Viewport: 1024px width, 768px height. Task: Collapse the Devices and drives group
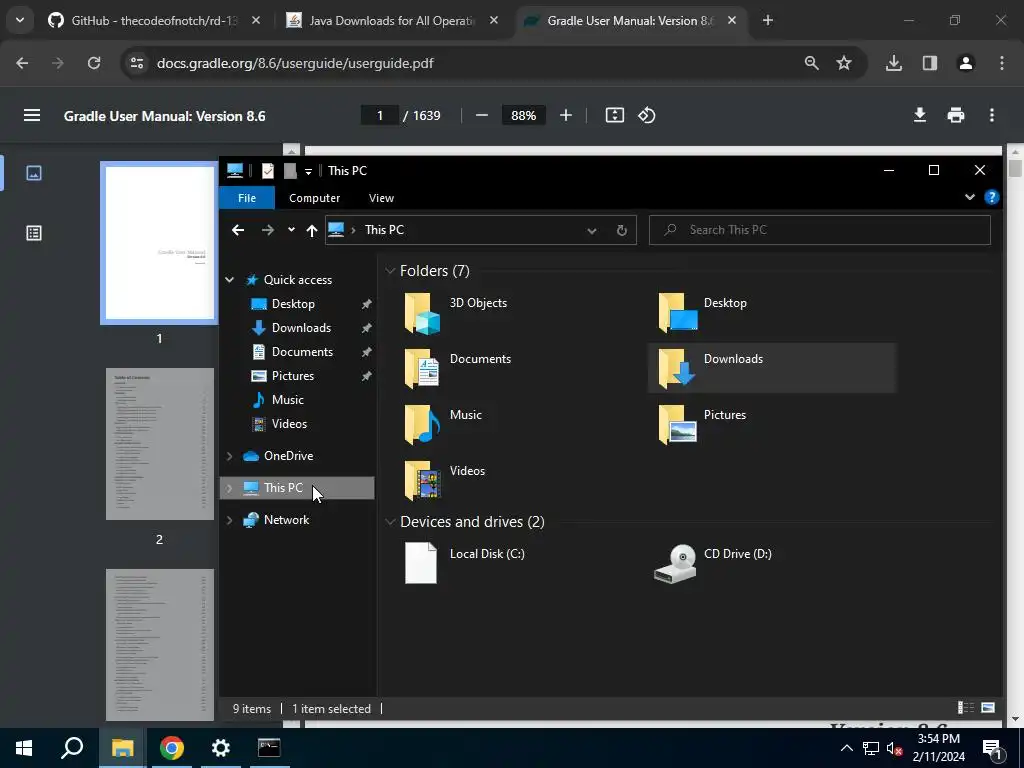(390, 521)
